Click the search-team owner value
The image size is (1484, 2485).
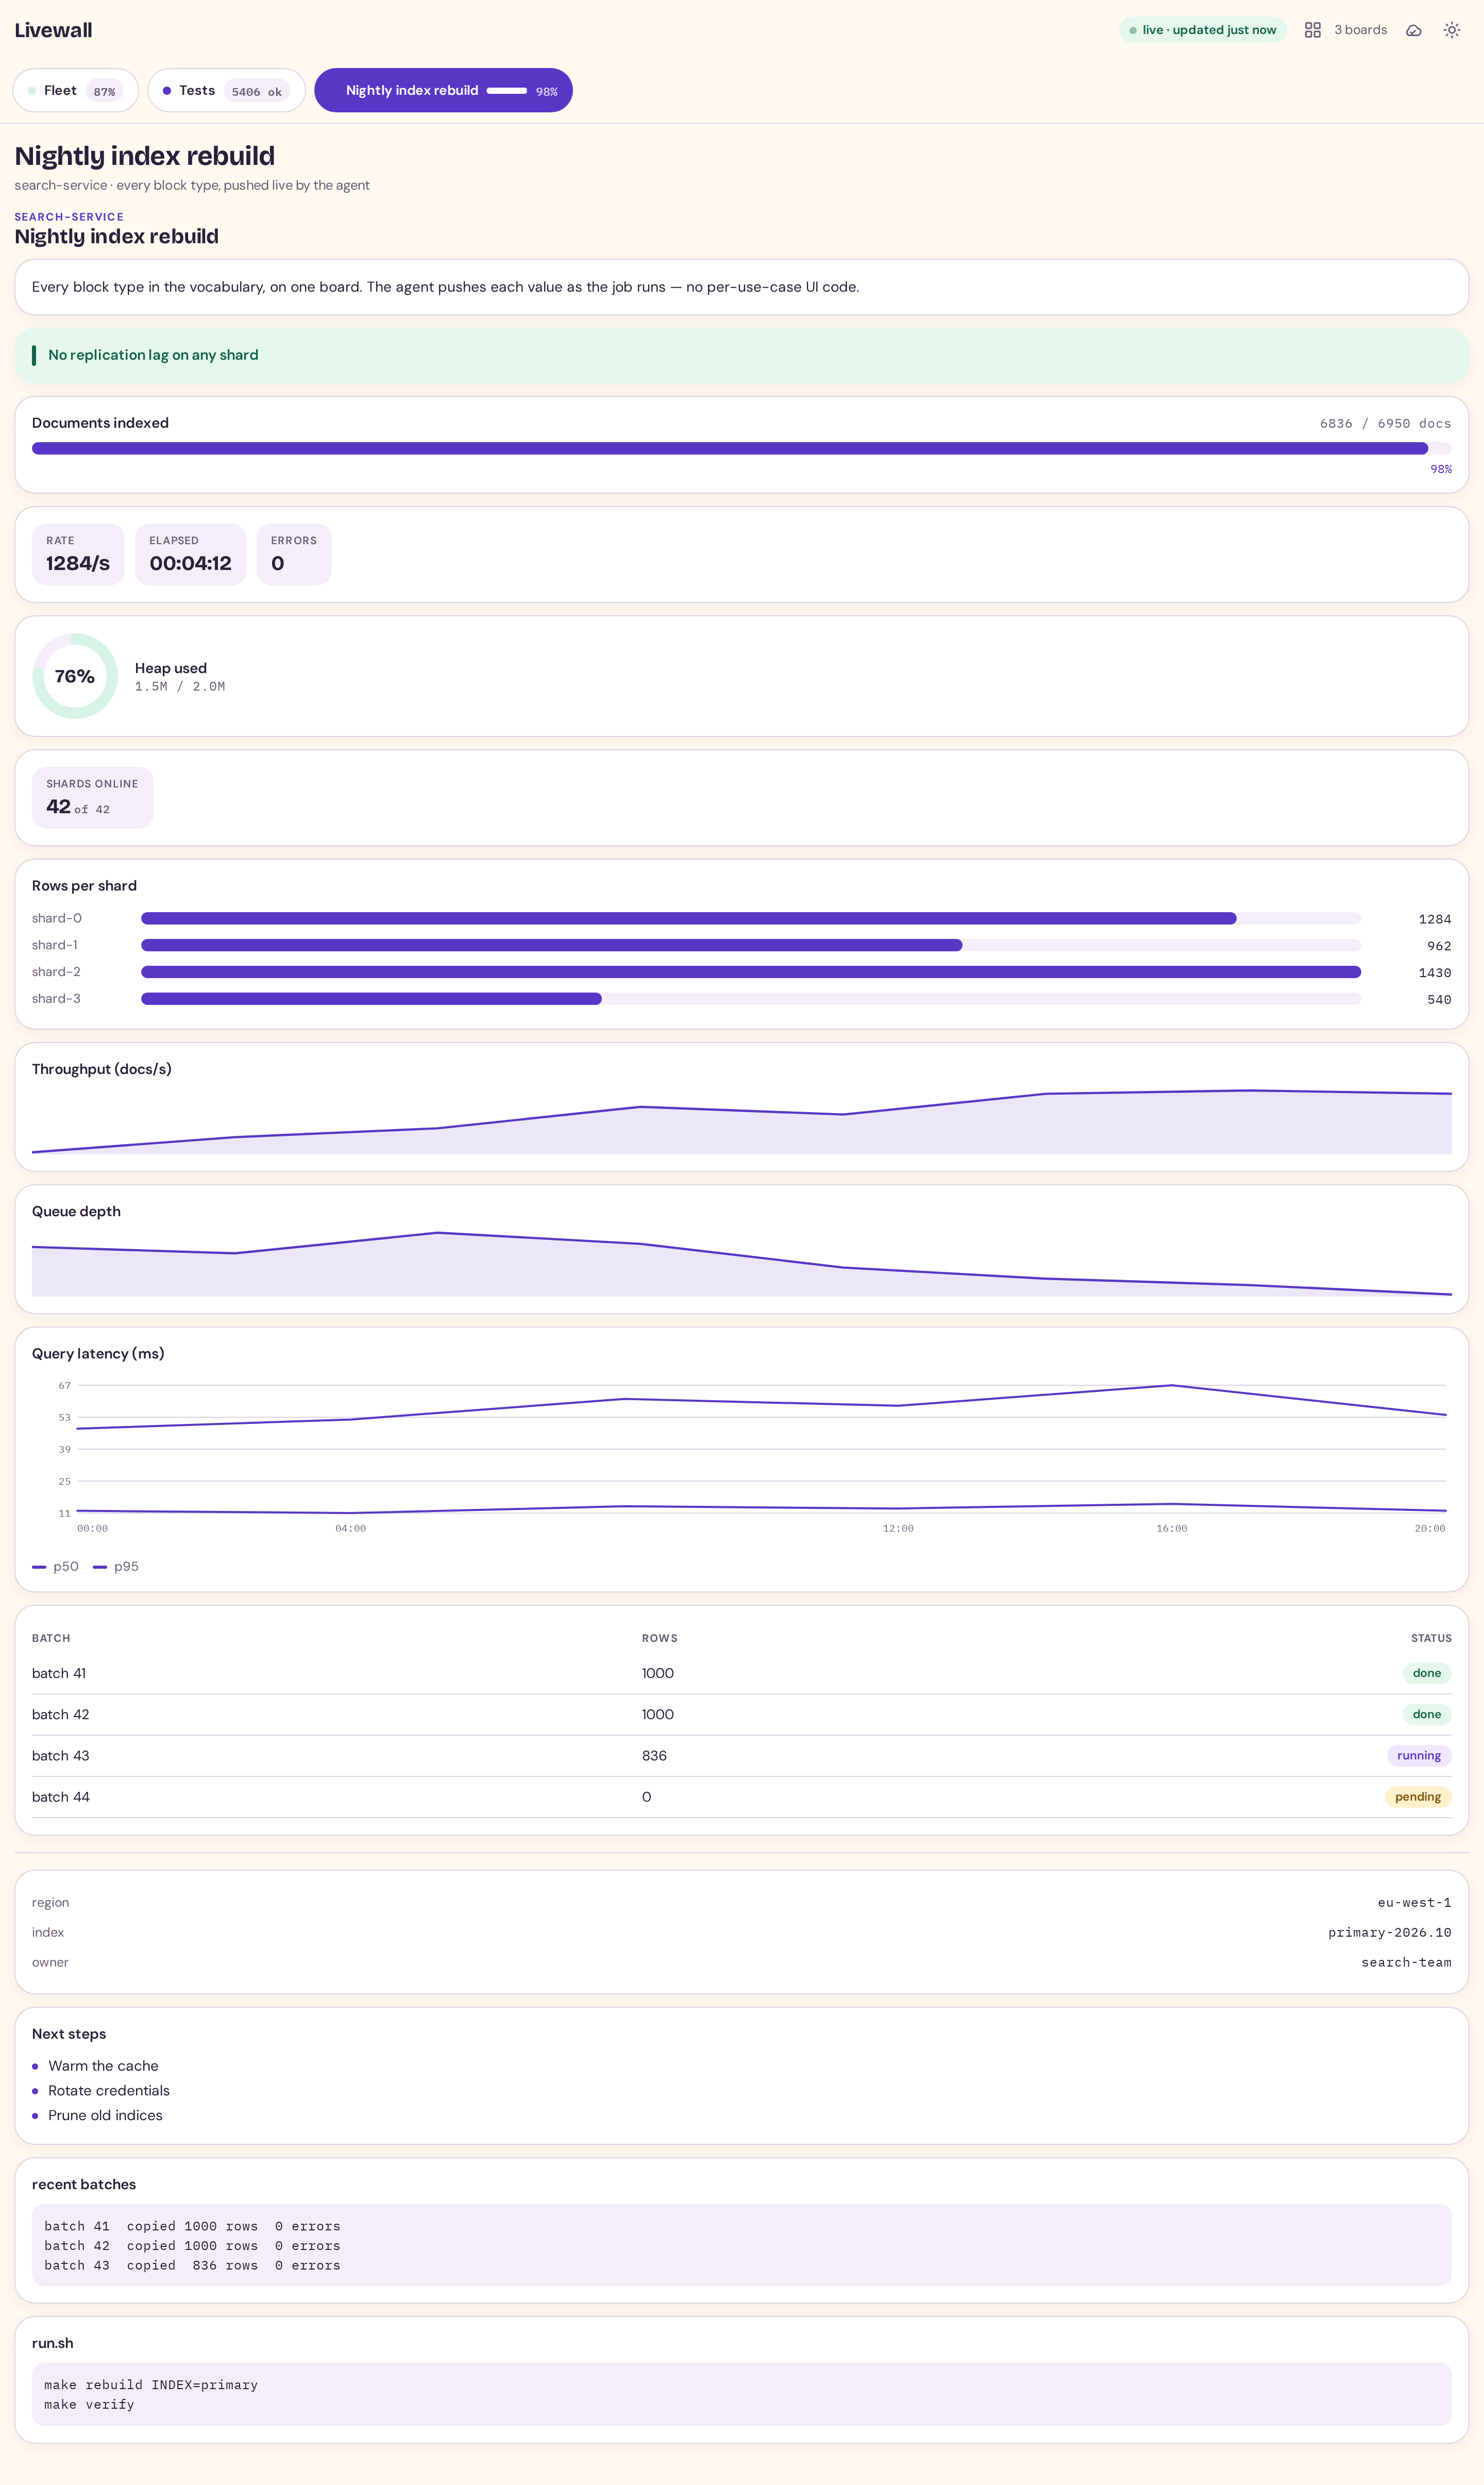(1406, 1962)
